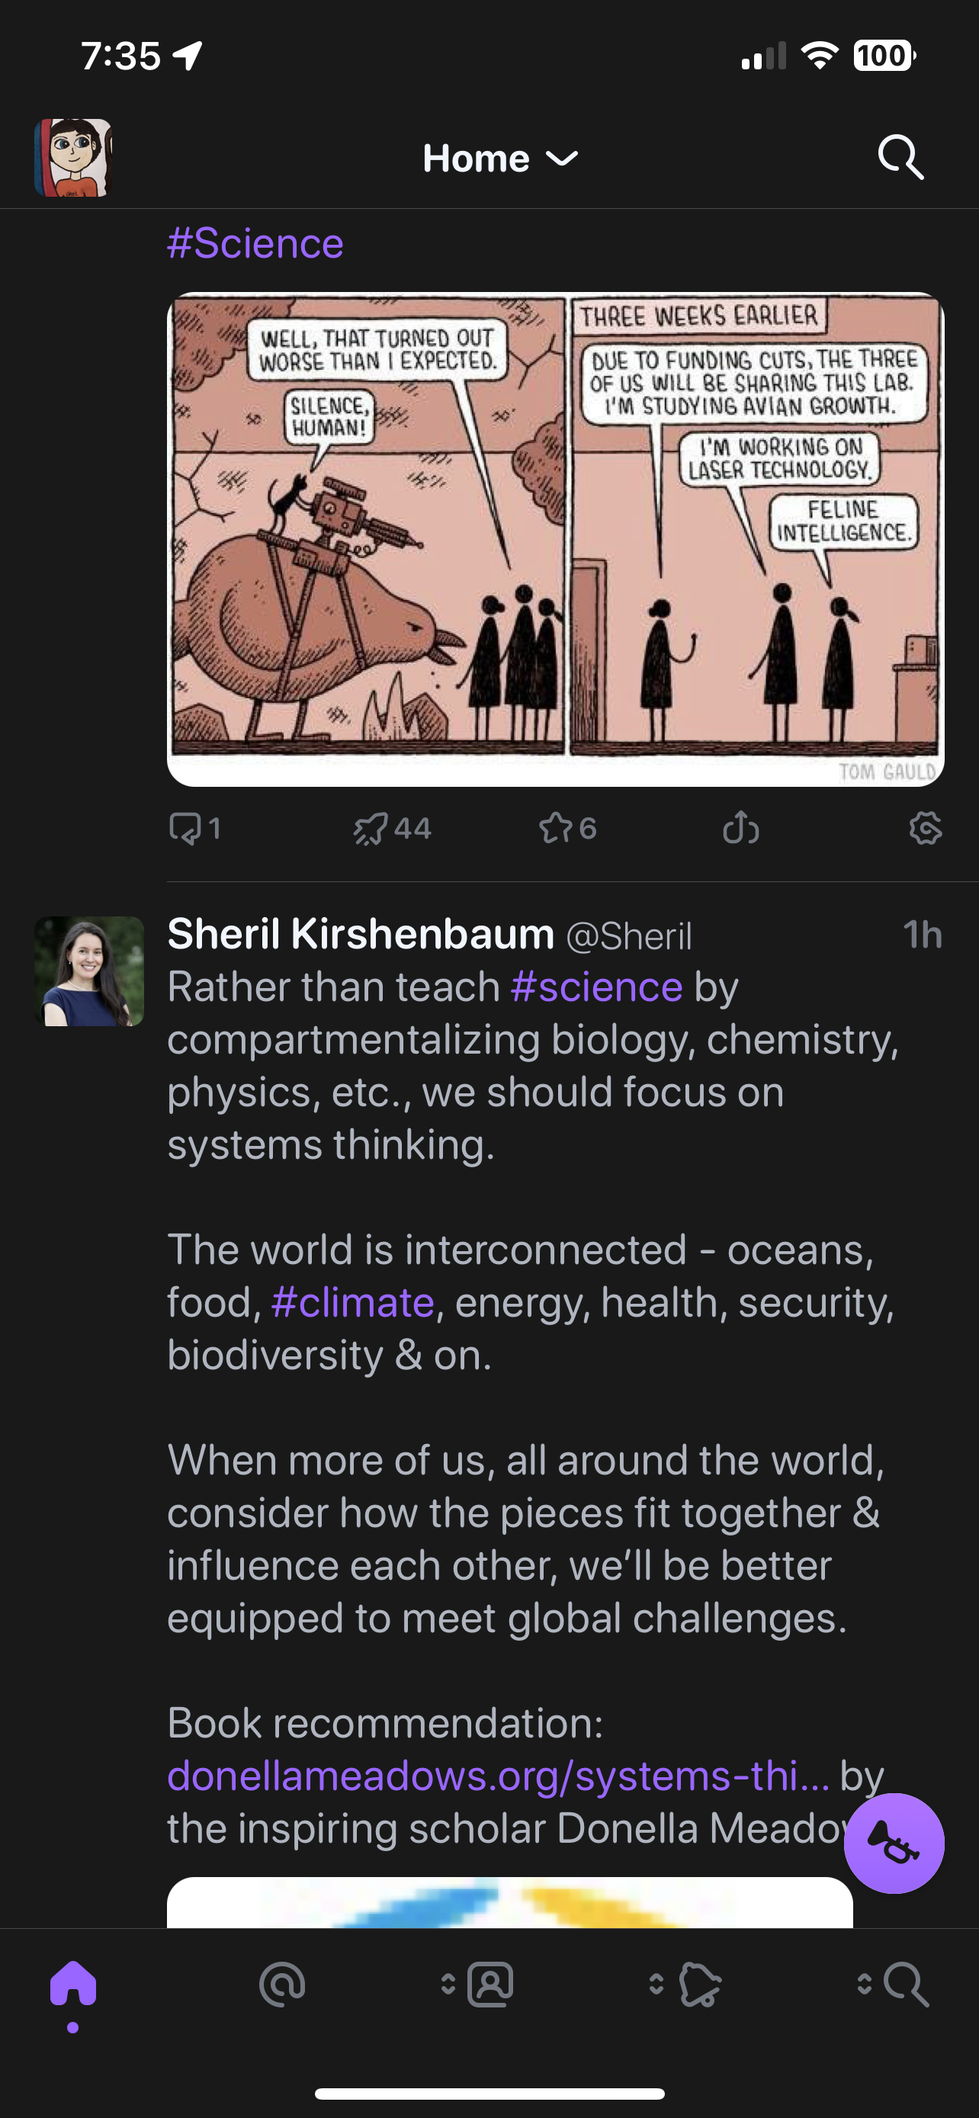View Sheril Kirshenbaum's profile picture
Screen dimensions: 979x2118
coord(89,971)
